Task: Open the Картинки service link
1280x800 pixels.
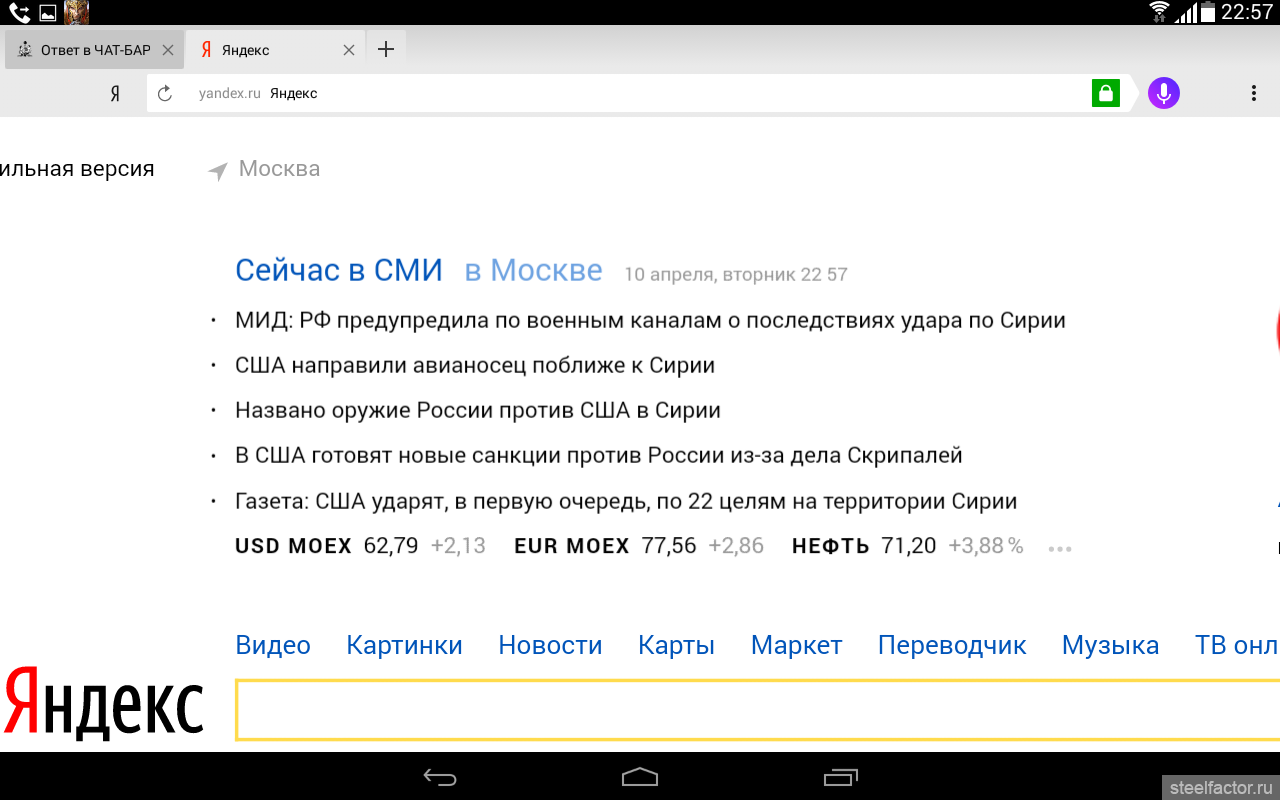Action: (404, 645)
